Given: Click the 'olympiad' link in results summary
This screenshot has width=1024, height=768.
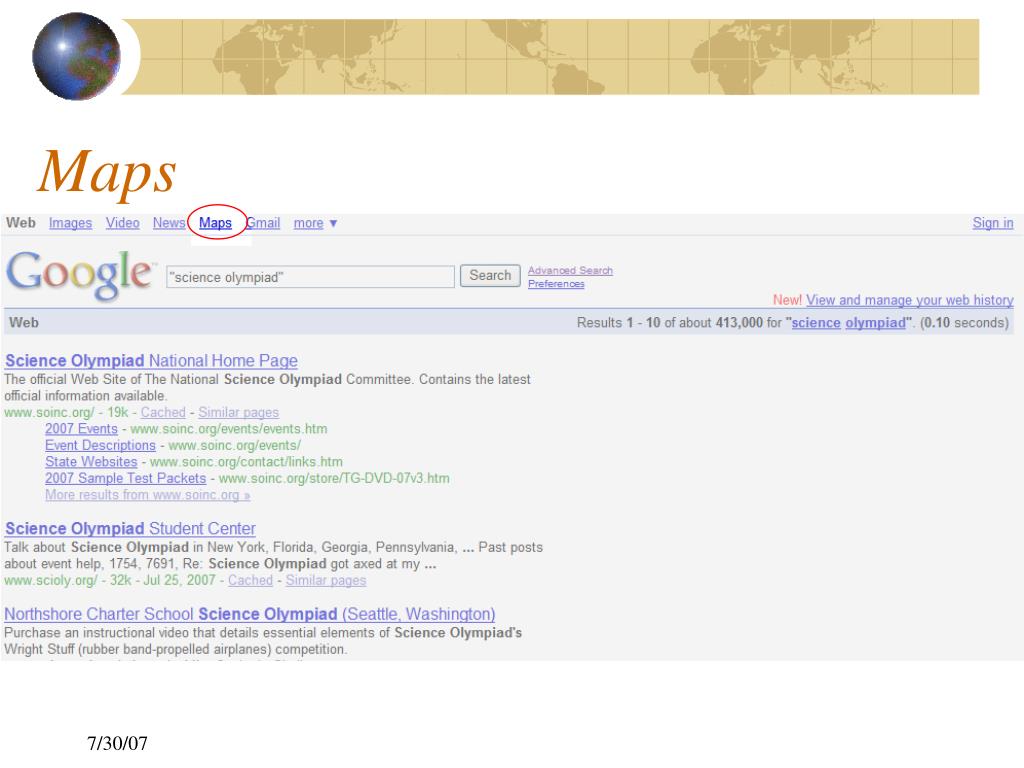Looking at the screenshot, I should (876, 323).
